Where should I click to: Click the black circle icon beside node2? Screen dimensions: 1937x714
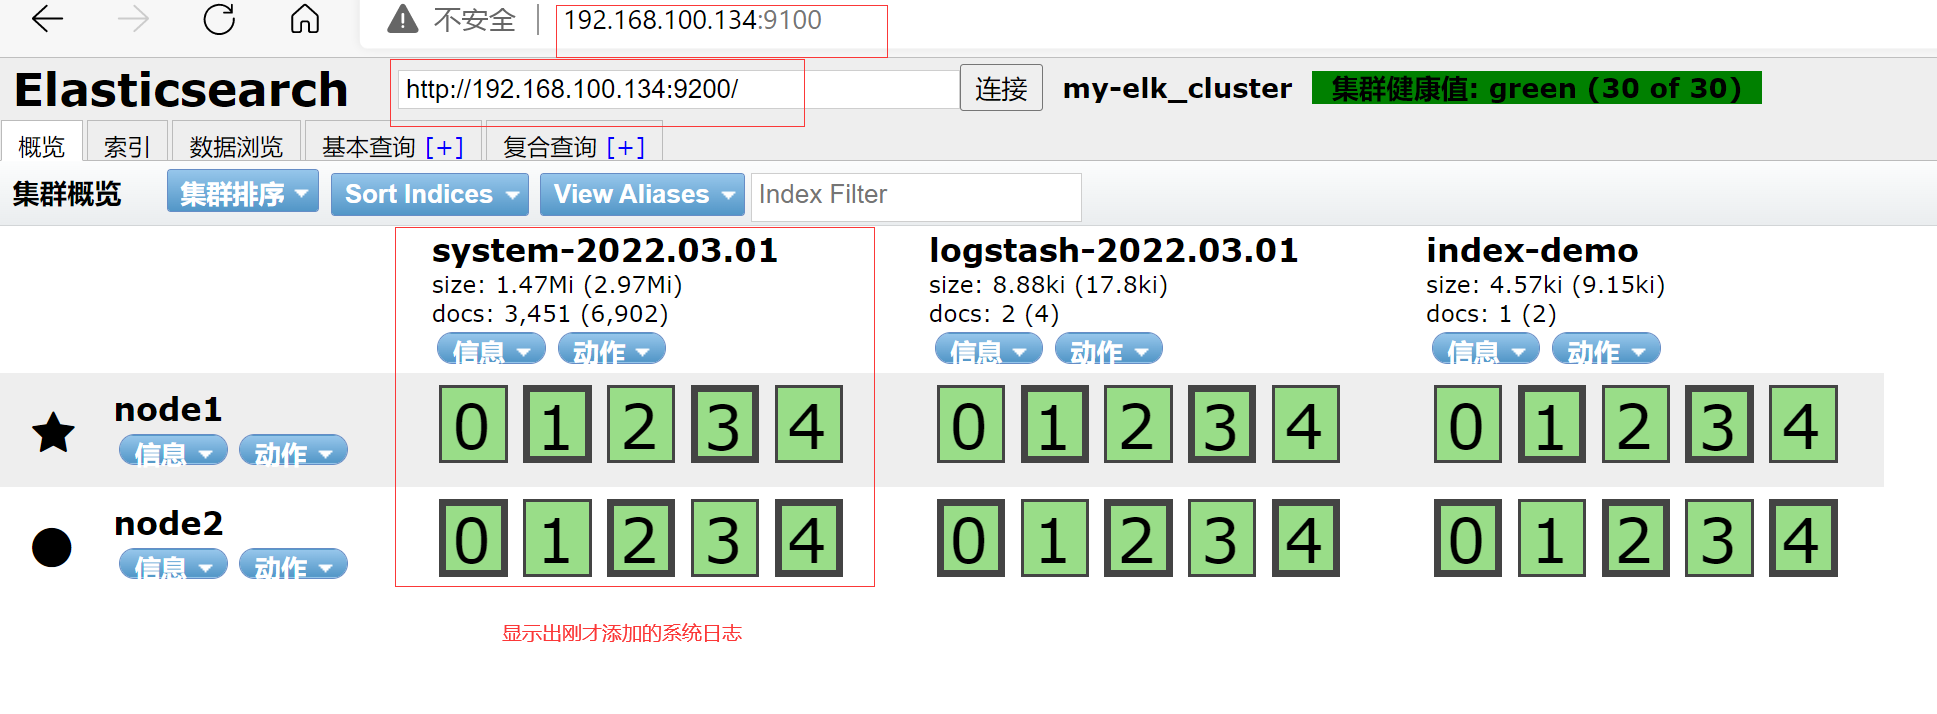[52, 547]
